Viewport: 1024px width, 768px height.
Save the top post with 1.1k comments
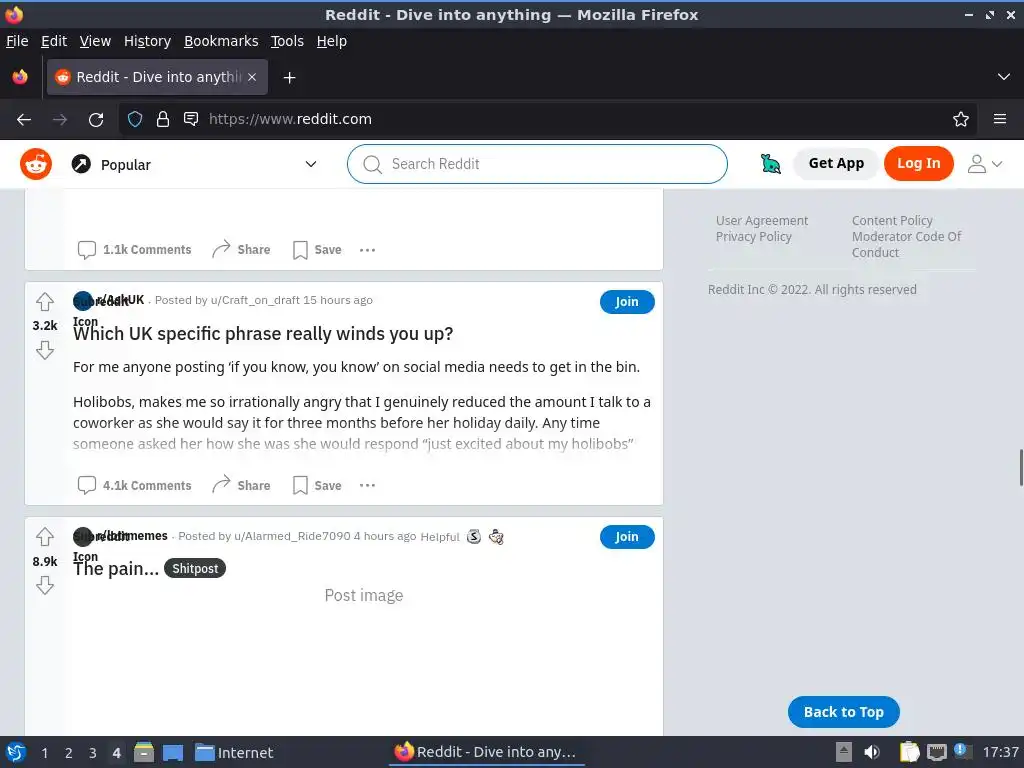(317, 249)
